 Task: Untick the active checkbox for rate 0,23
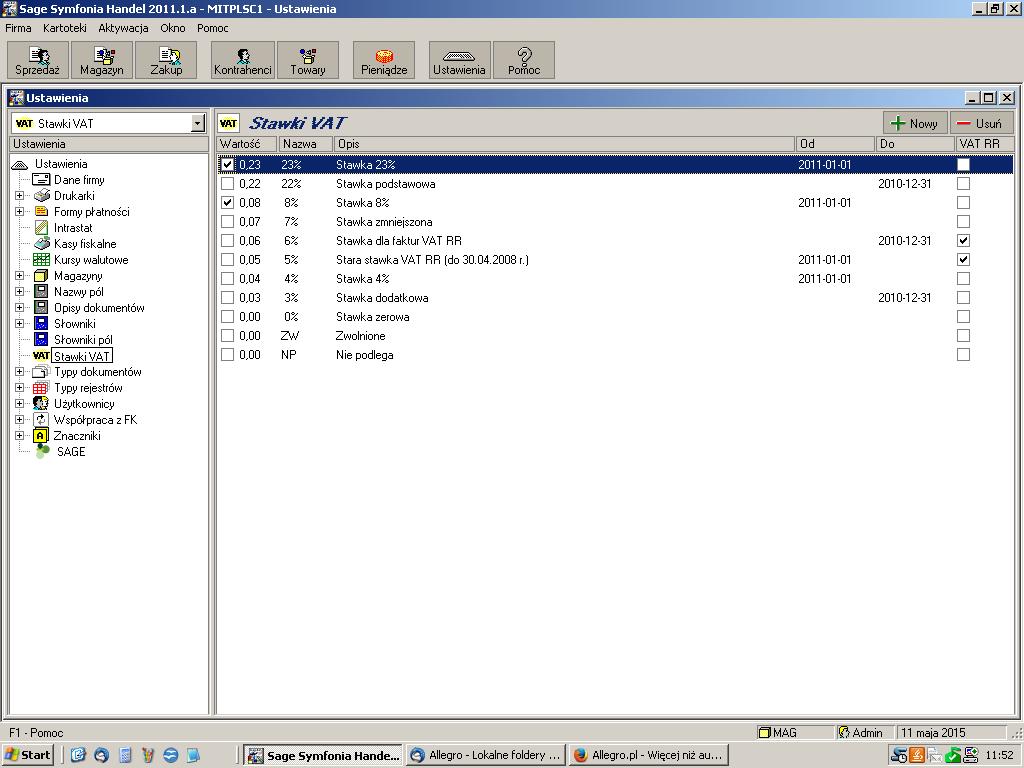227,165
